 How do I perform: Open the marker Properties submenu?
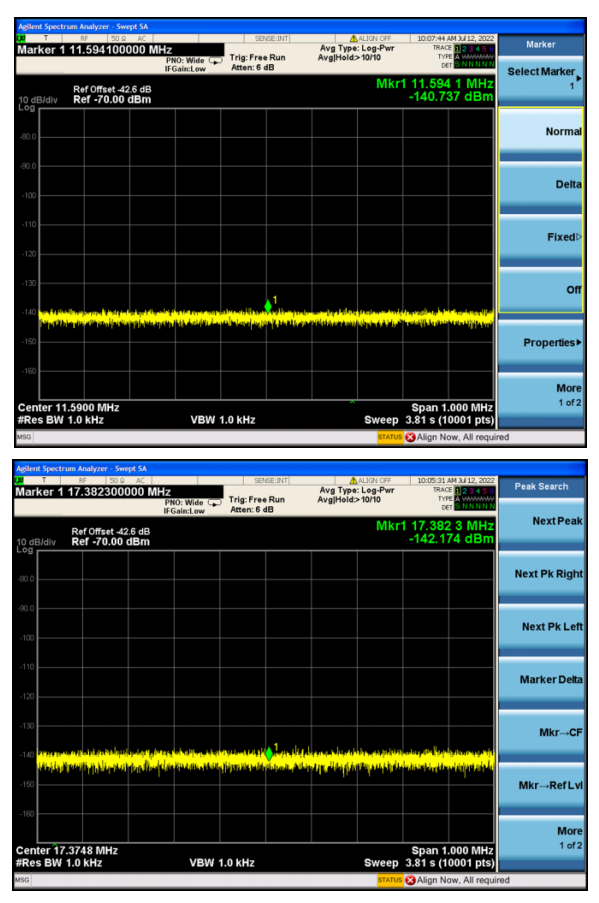pos(541,343)
